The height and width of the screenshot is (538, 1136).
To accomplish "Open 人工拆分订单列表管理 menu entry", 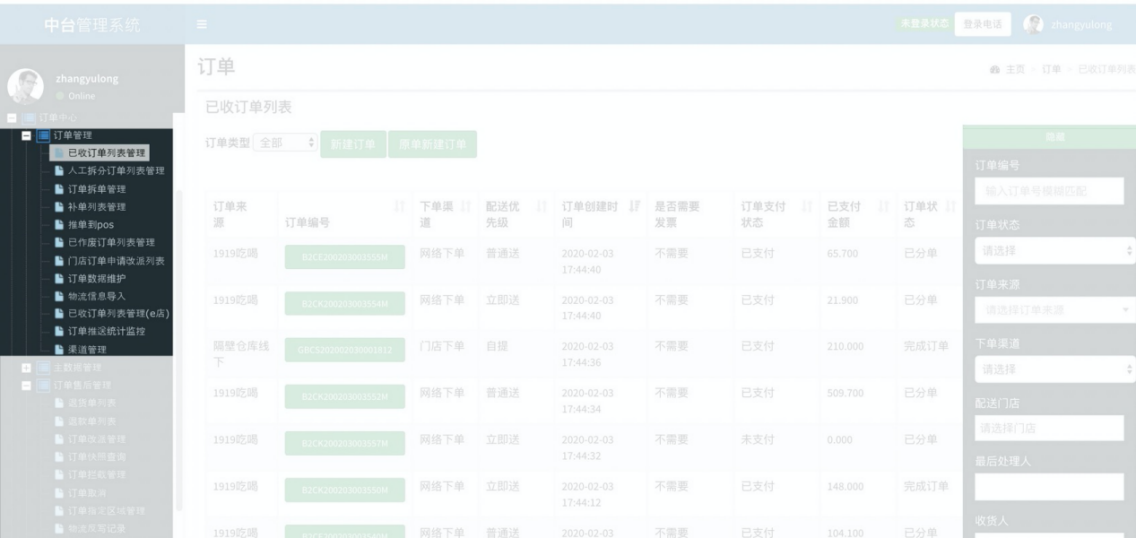I will [x=116, y=171].
